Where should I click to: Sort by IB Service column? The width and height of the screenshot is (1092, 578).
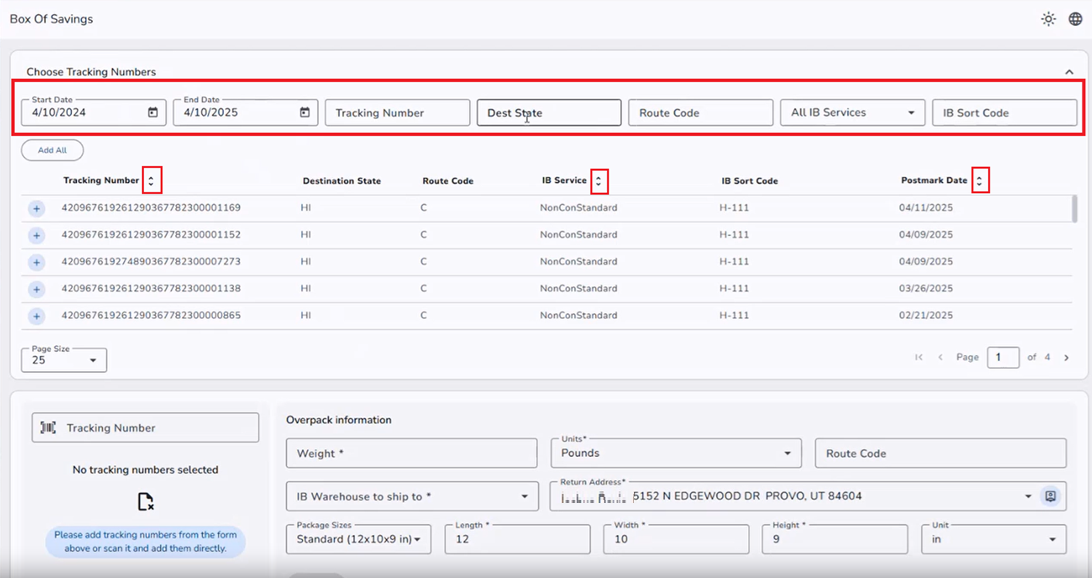599,181
